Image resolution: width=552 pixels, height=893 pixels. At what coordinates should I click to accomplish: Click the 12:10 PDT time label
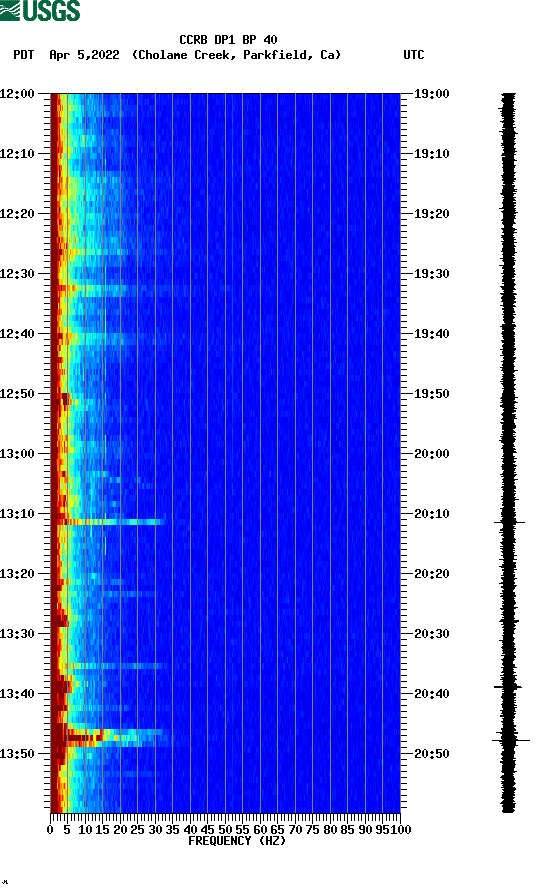(x=17, y=154)
